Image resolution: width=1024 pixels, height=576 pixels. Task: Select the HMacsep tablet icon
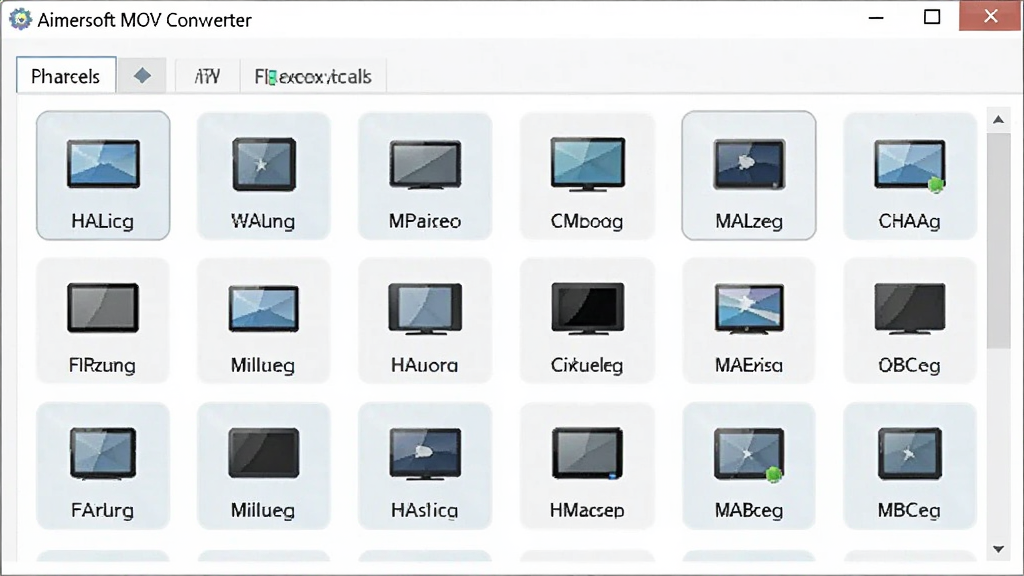[x=587, y=466]
